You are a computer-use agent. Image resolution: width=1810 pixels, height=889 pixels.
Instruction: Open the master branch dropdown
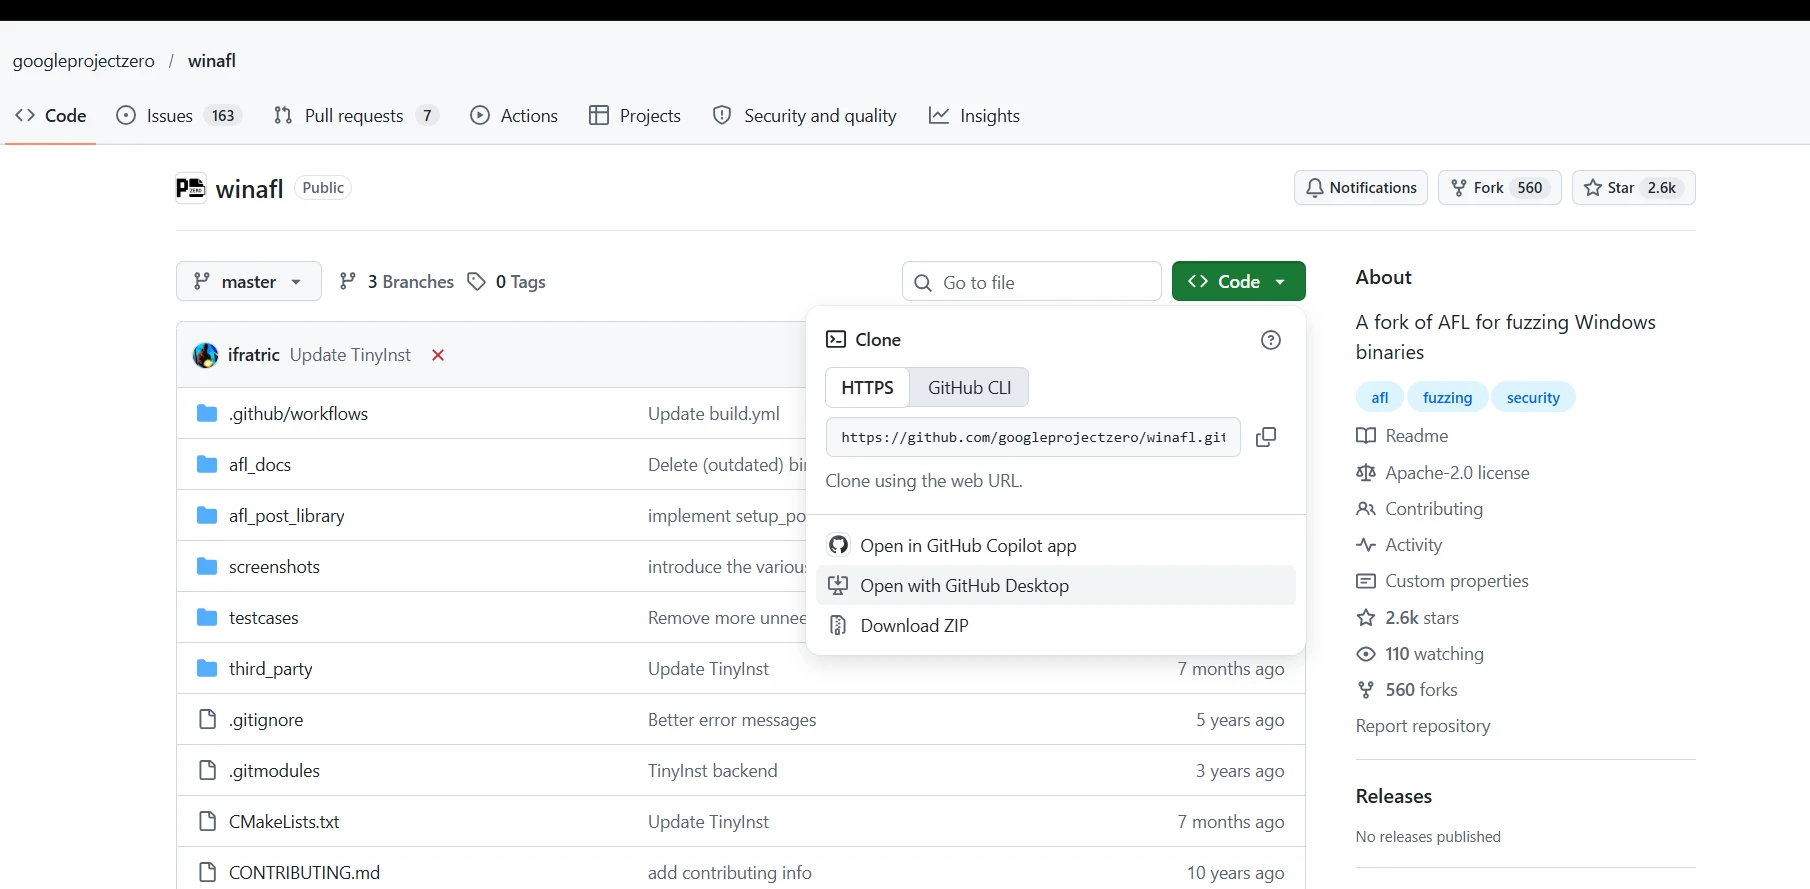[249, 281]
